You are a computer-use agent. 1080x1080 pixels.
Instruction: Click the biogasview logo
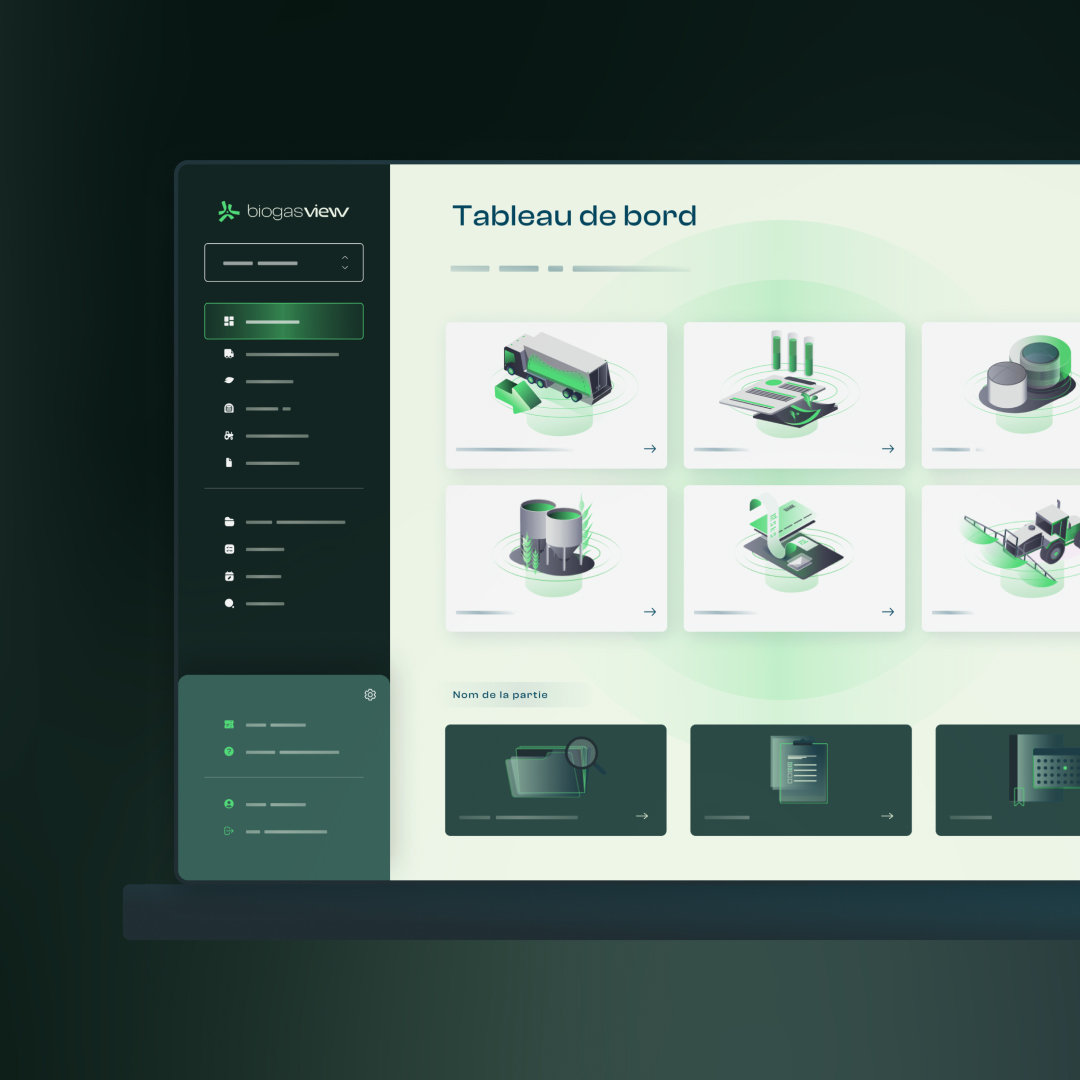click(x=284, y=211)
